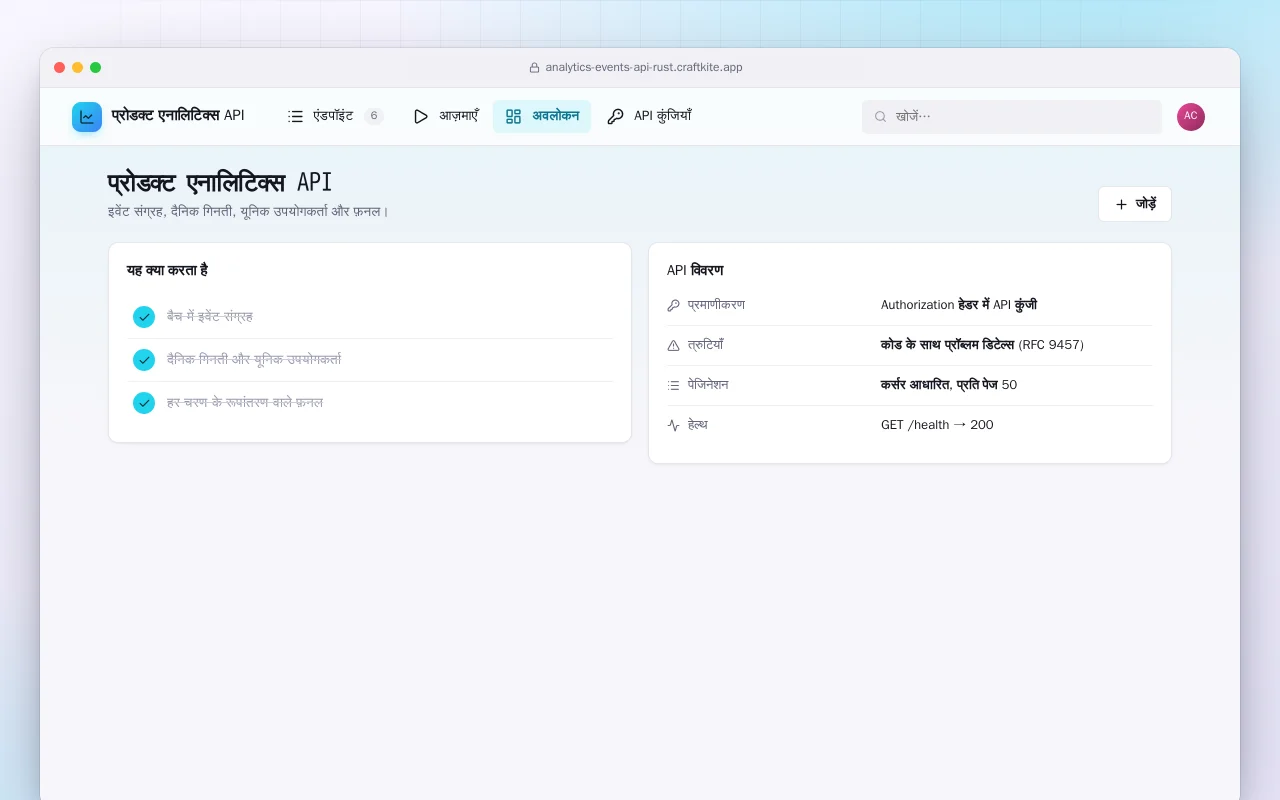Click the list icon next to पेजिनेशन
1280x800 pixels.
(x=673, y=385)
